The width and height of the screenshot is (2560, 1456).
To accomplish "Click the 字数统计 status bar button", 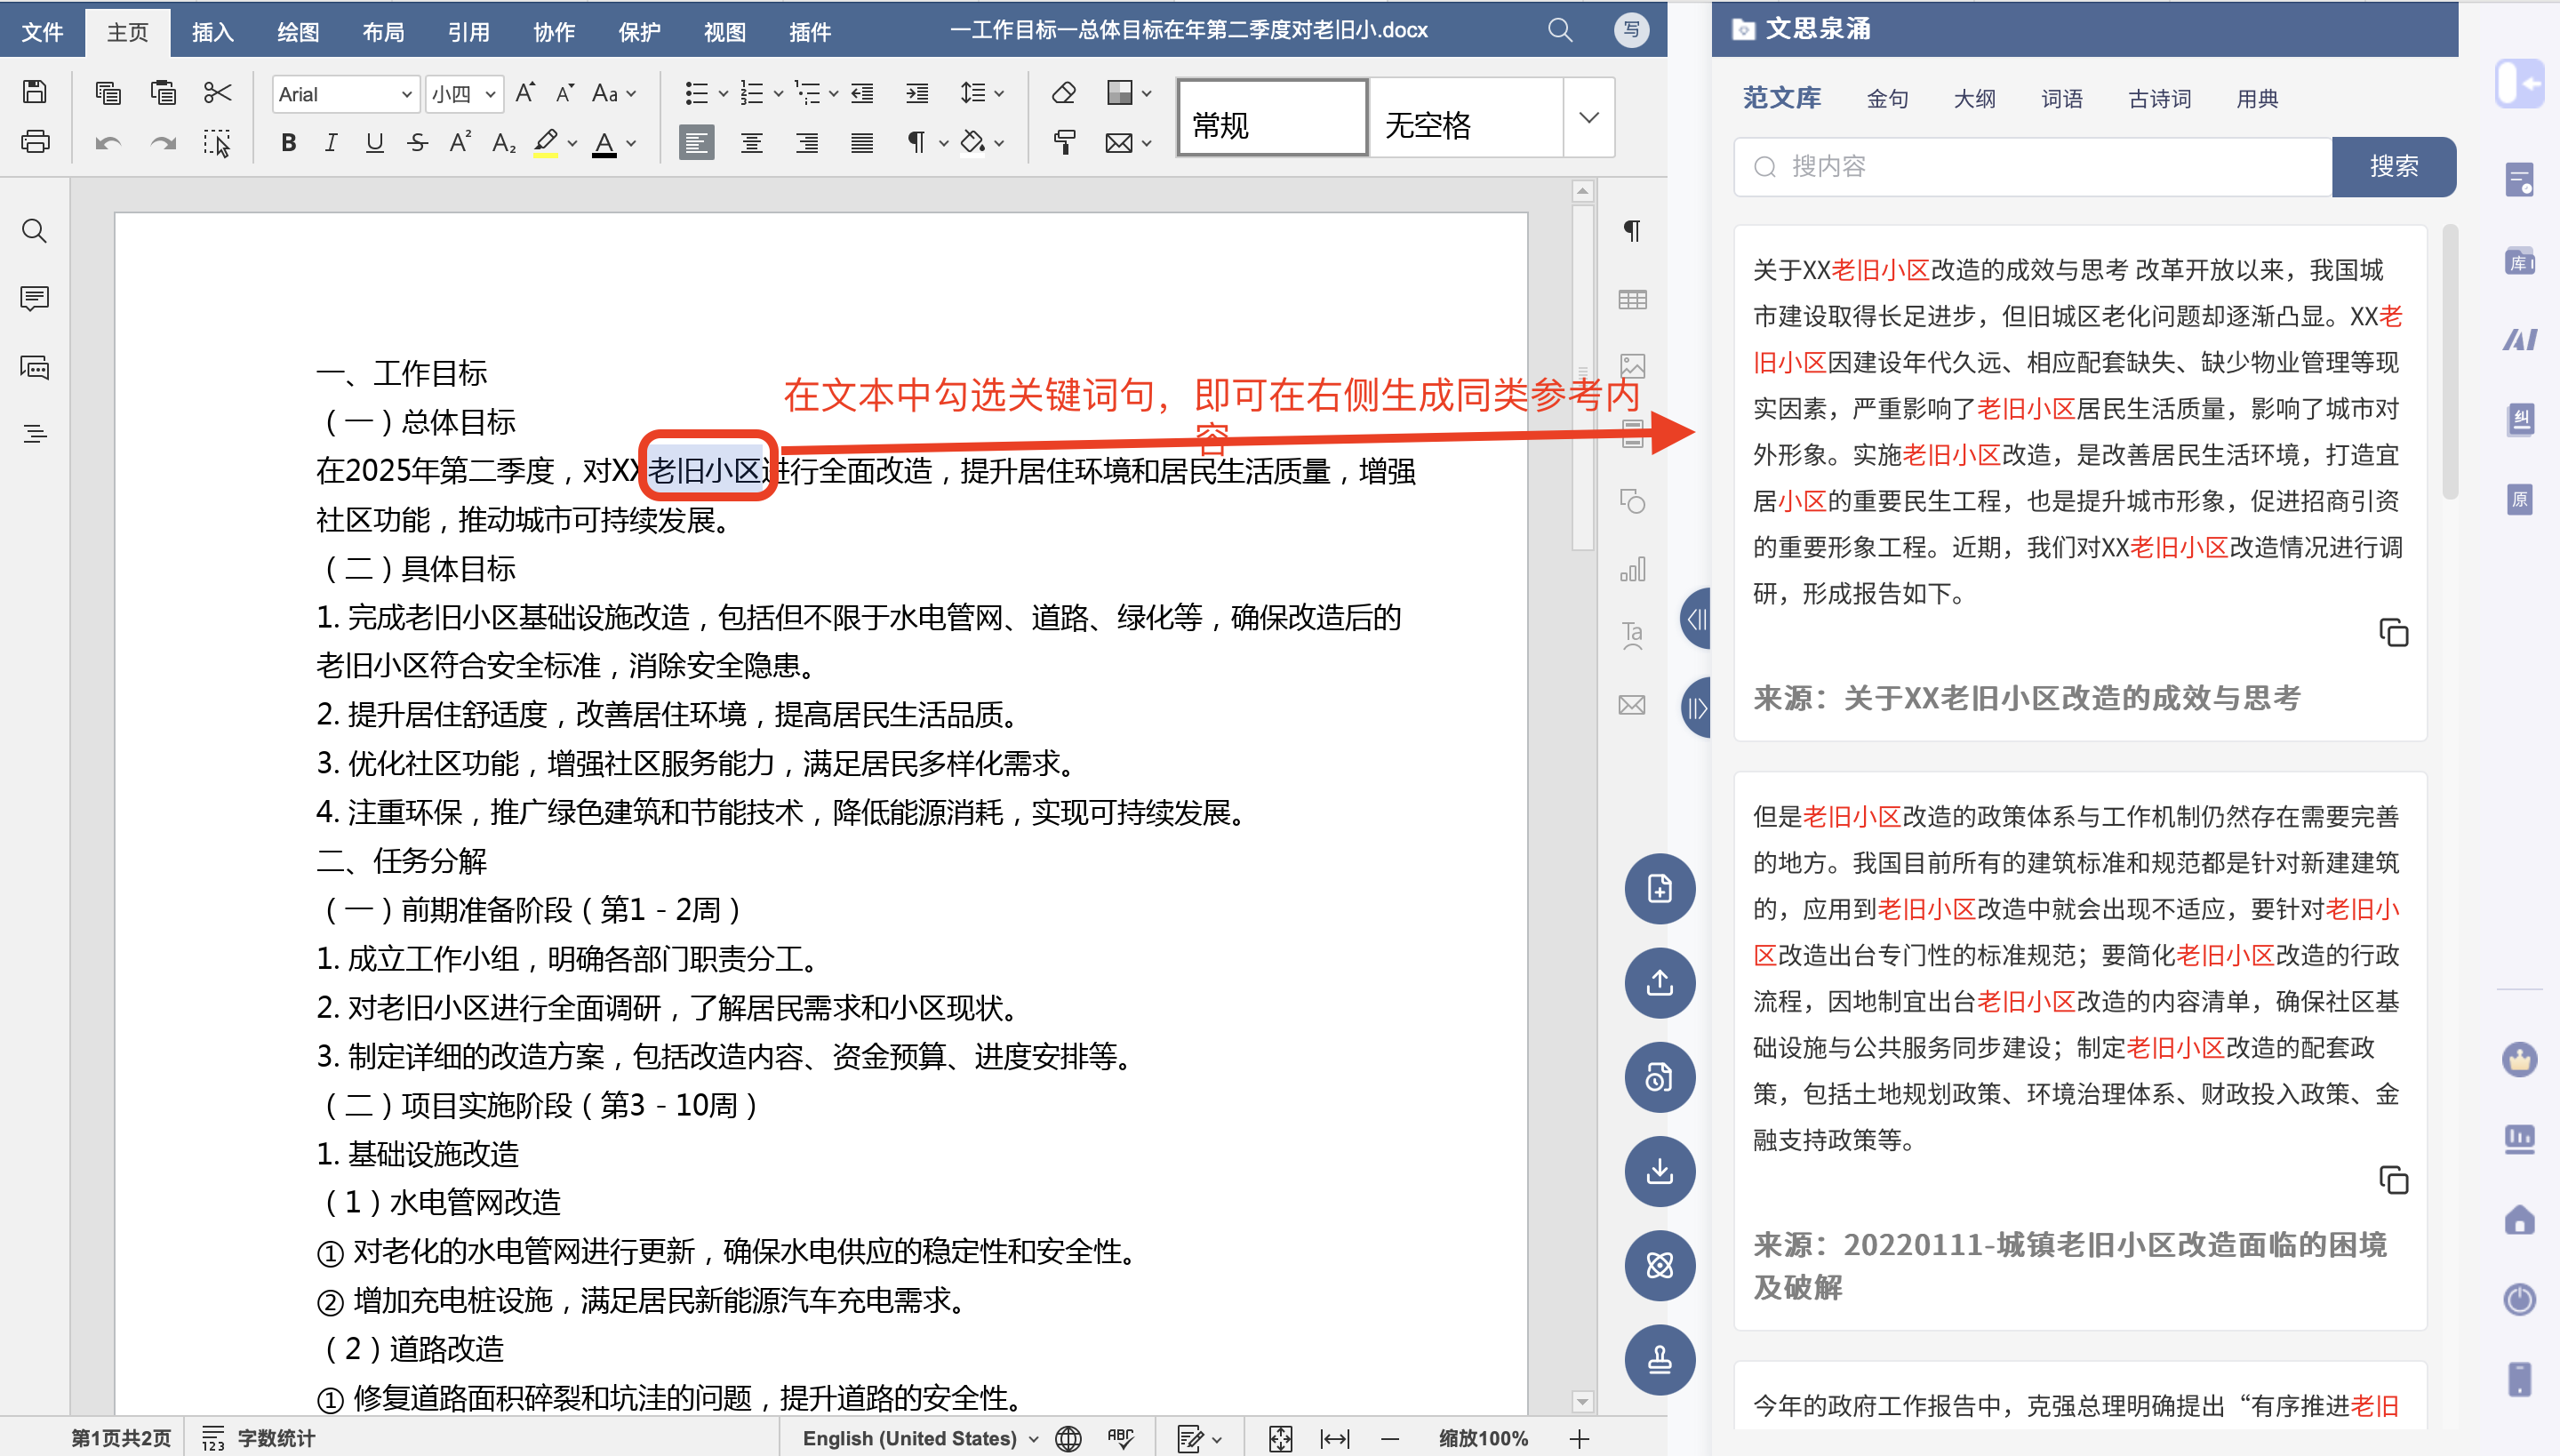I will pos(259,1438).
